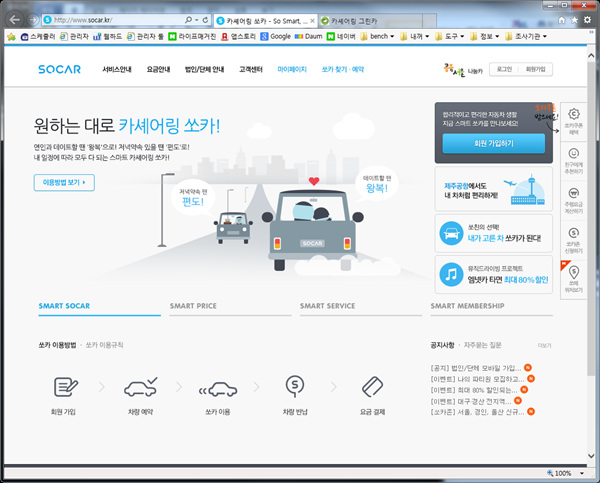Image resolution: width=600 pixels, height=483 pixels.
Task: Click the URL address field
Action: 117,20
